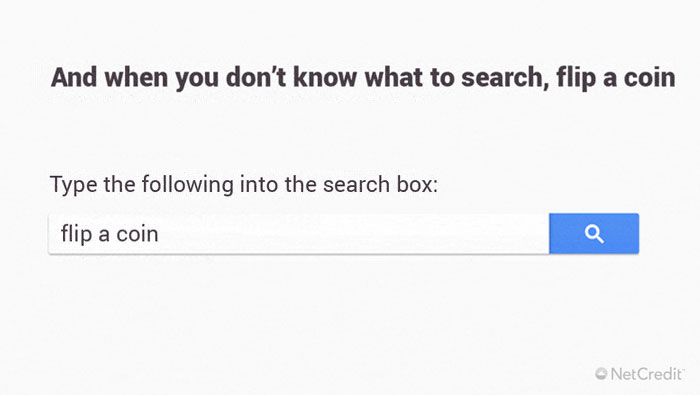Hit the blue search button
Viewport: 700px width, 396px height.
[594, 233]
